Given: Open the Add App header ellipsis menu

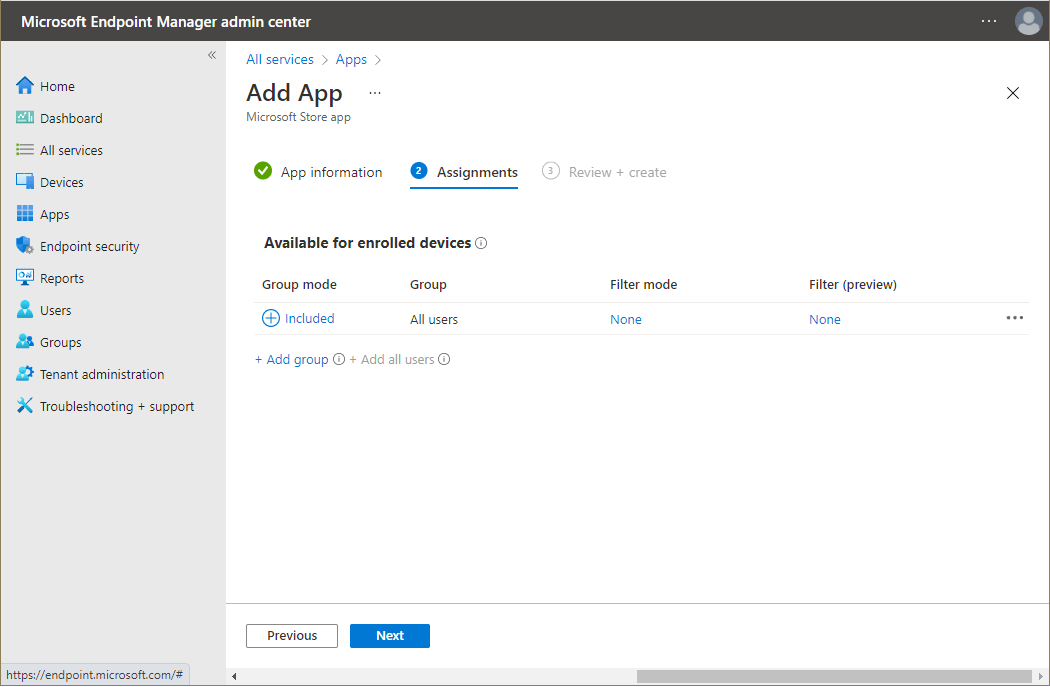Looking at the screenshot, I should [375, 91].
